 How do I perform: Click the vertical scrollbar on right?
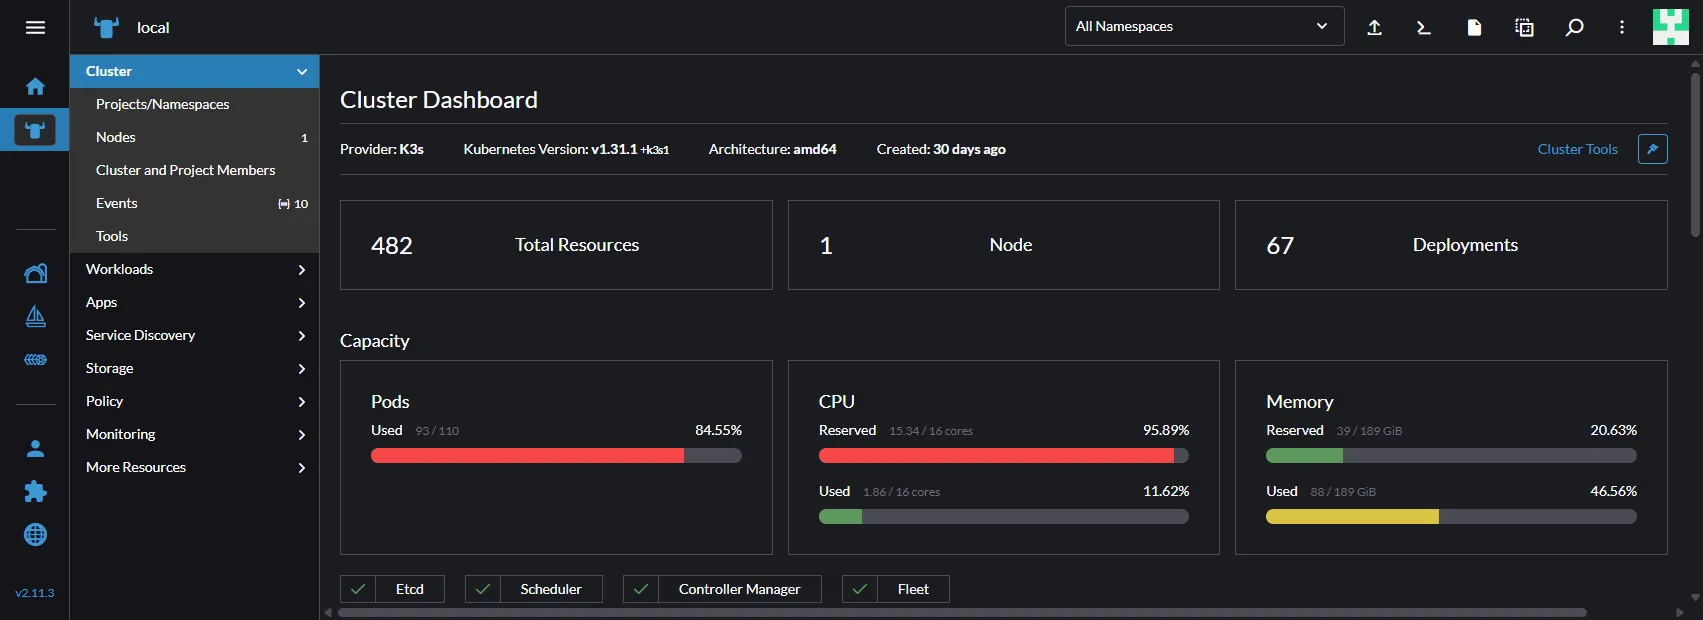1695,154
